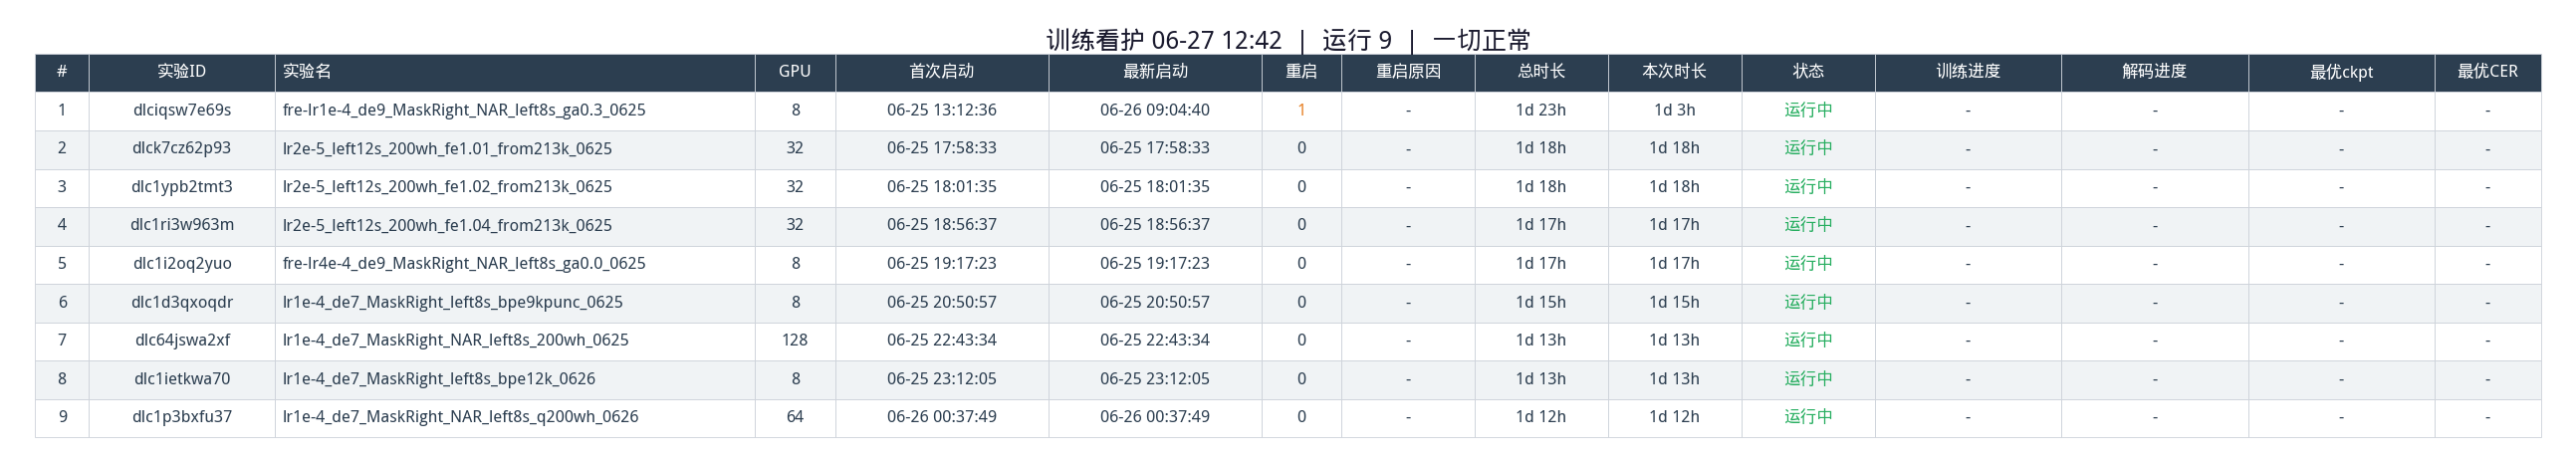Click the orange restart count 1
Screen dimensions: 2576x461
1301,110
